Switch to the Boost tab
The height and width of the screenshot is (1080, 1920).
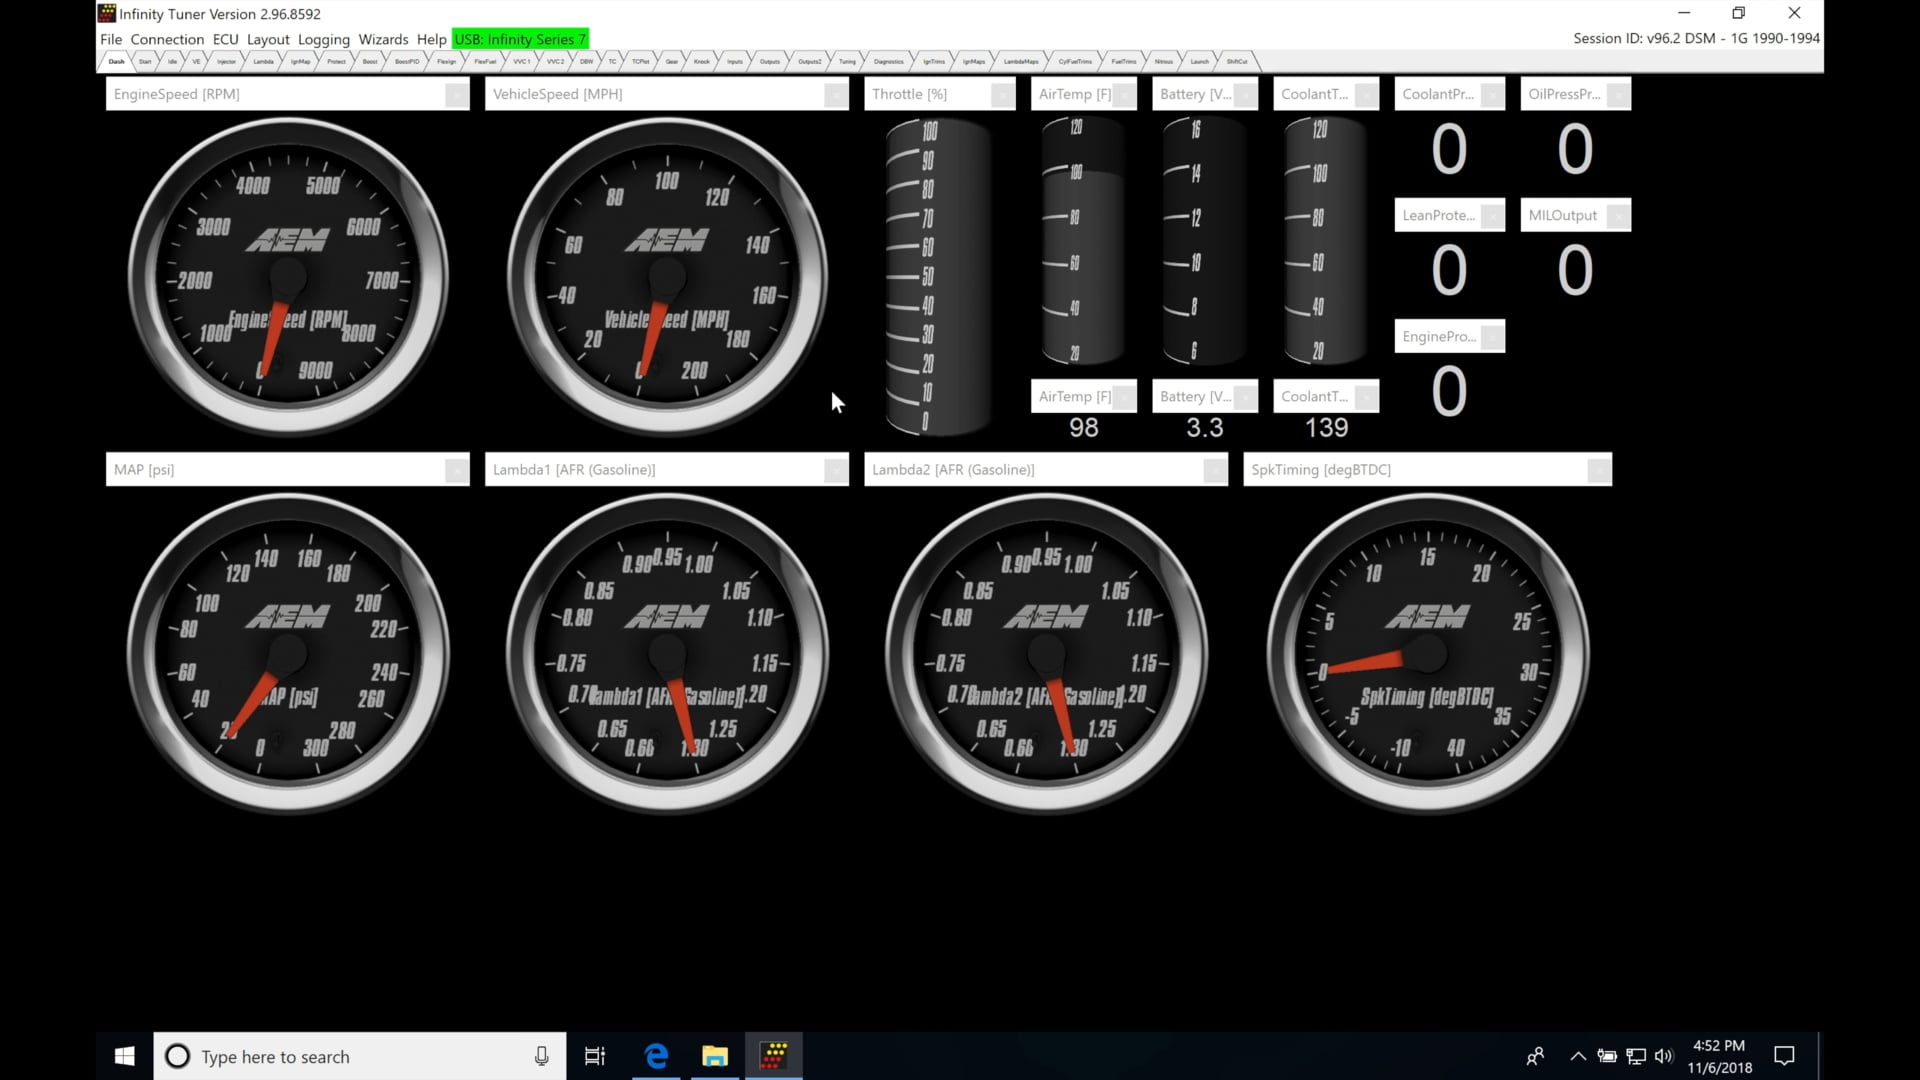coord(370,61)
